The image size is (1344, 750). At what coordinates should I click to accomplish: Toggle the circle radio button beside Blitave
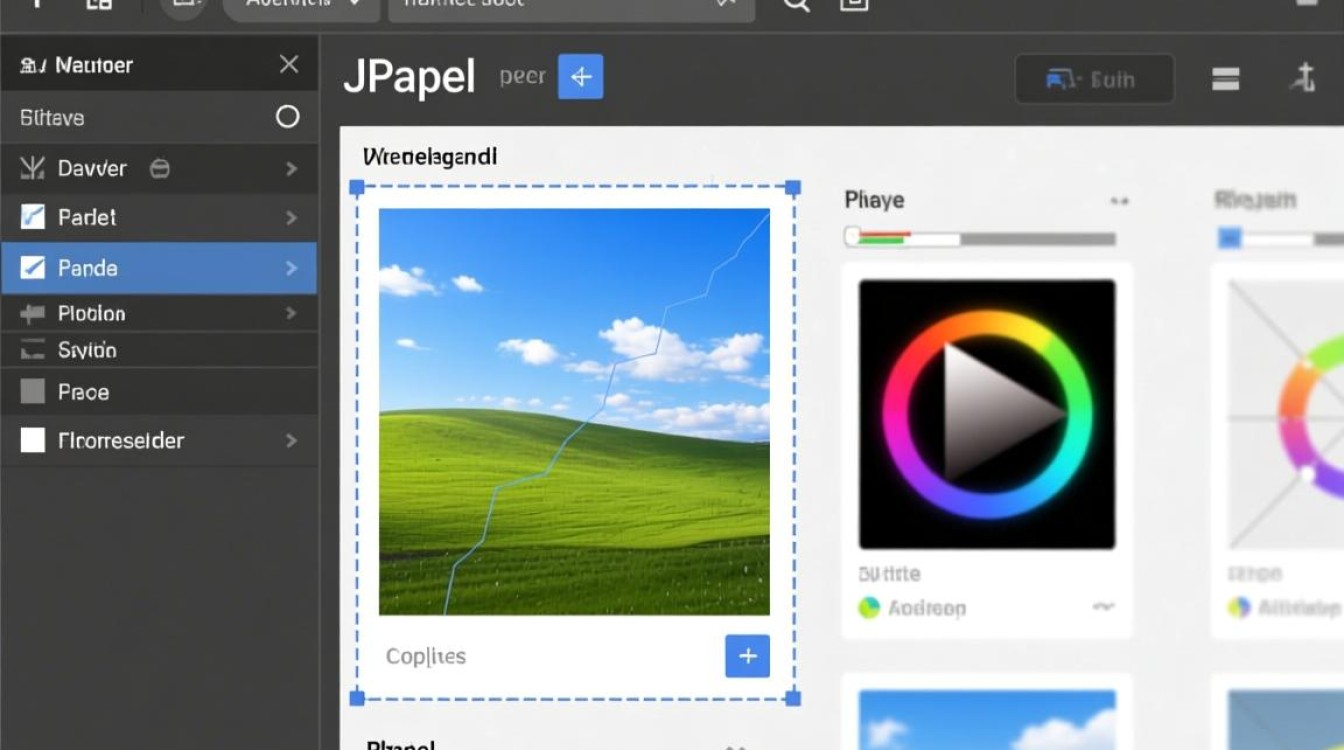287,117
